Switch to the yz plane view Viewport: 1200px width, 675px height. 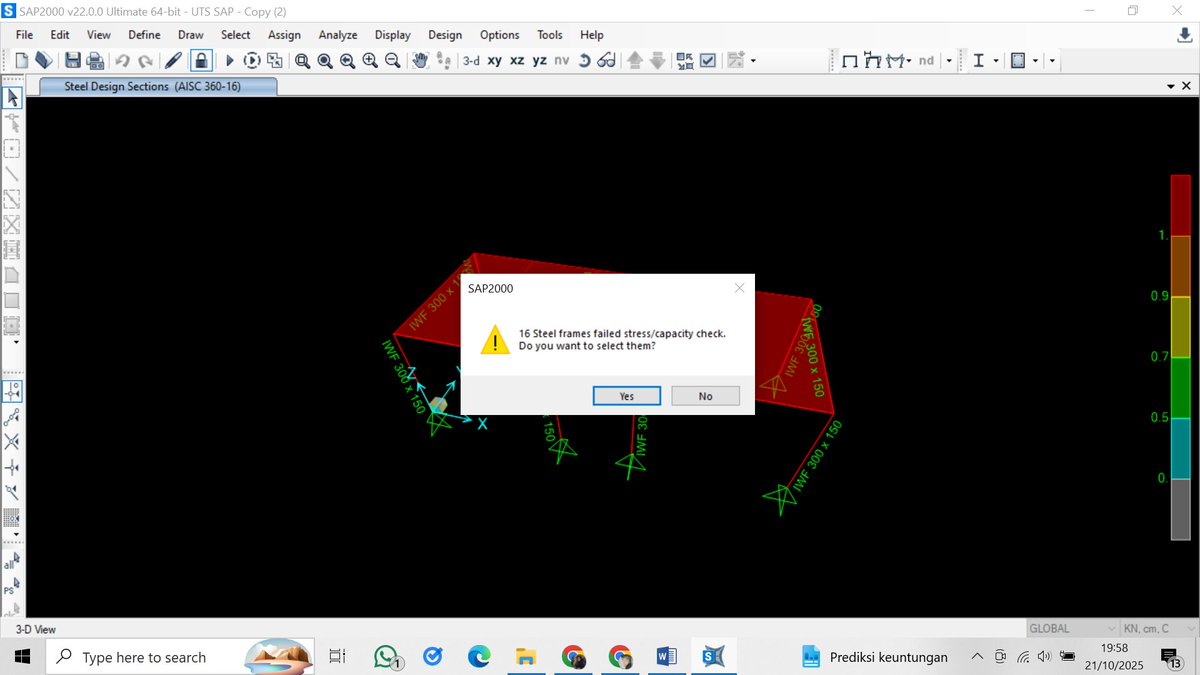pos(539,61)
